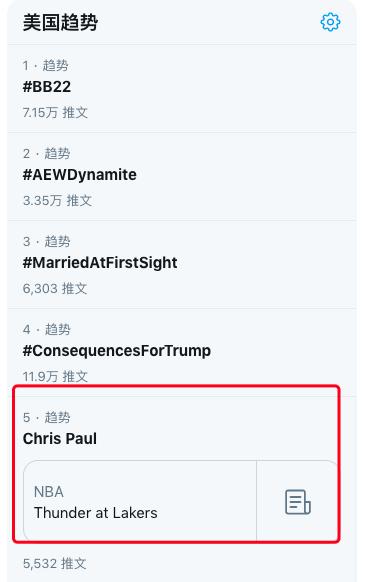392x582 pixels.
Task: Click the NBA category label in card
Action: [49, 492]
